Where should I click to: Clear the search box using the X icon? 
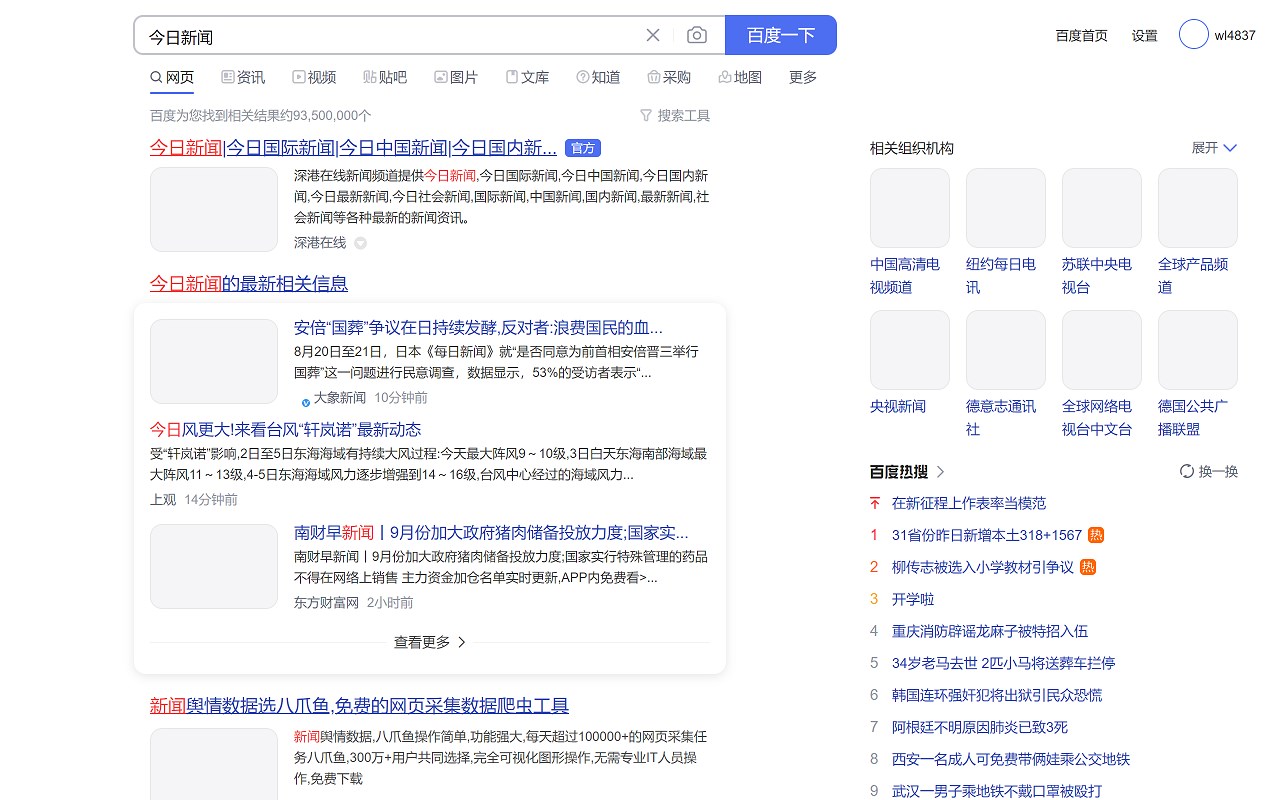tap(653, 34)
